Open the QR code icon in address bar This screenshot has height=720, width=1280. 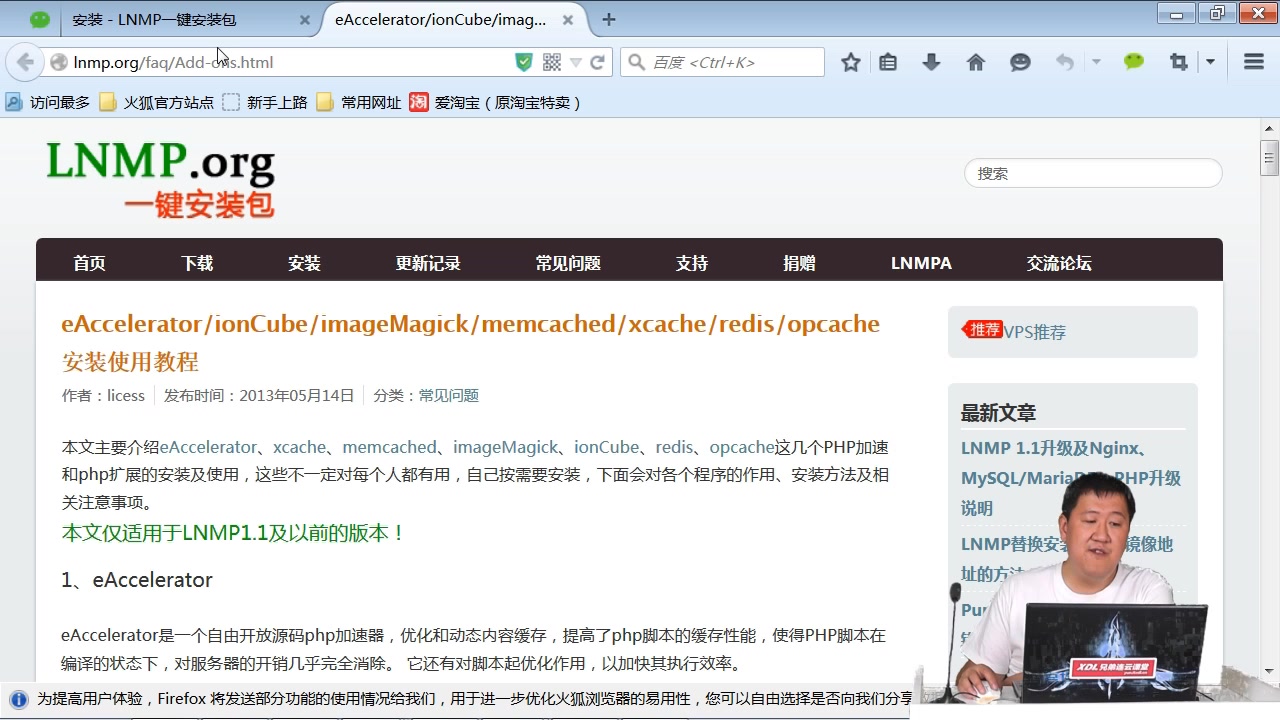(551, 62)
